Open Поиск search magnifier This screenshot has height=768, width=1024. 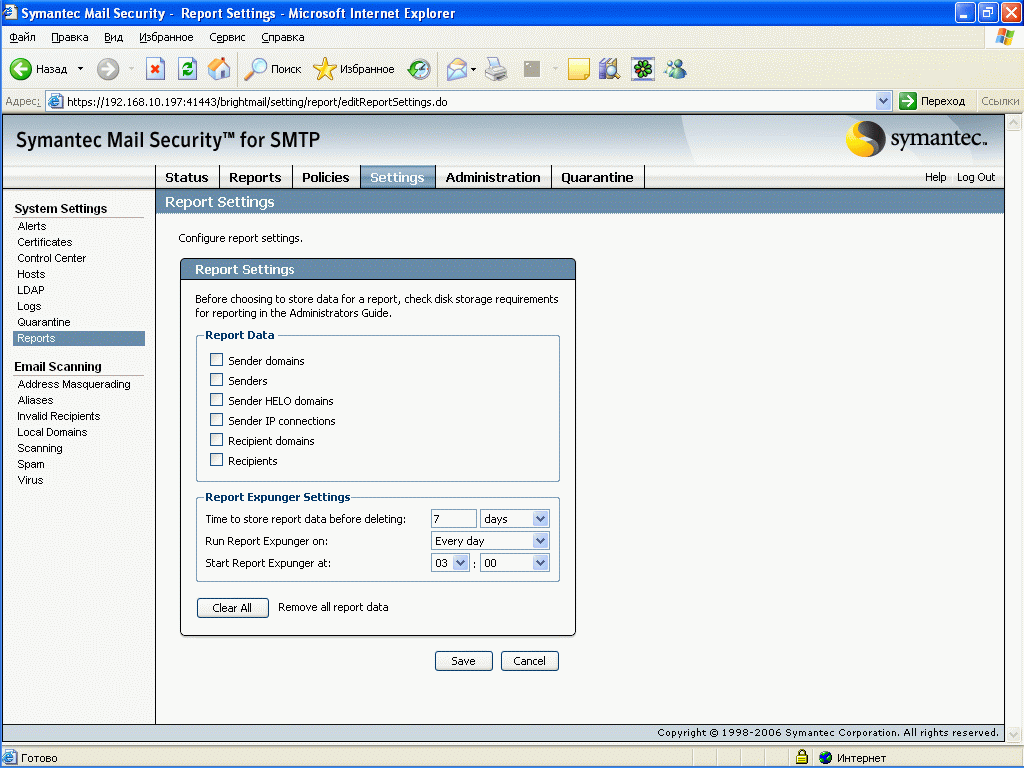tap(255, 69)
